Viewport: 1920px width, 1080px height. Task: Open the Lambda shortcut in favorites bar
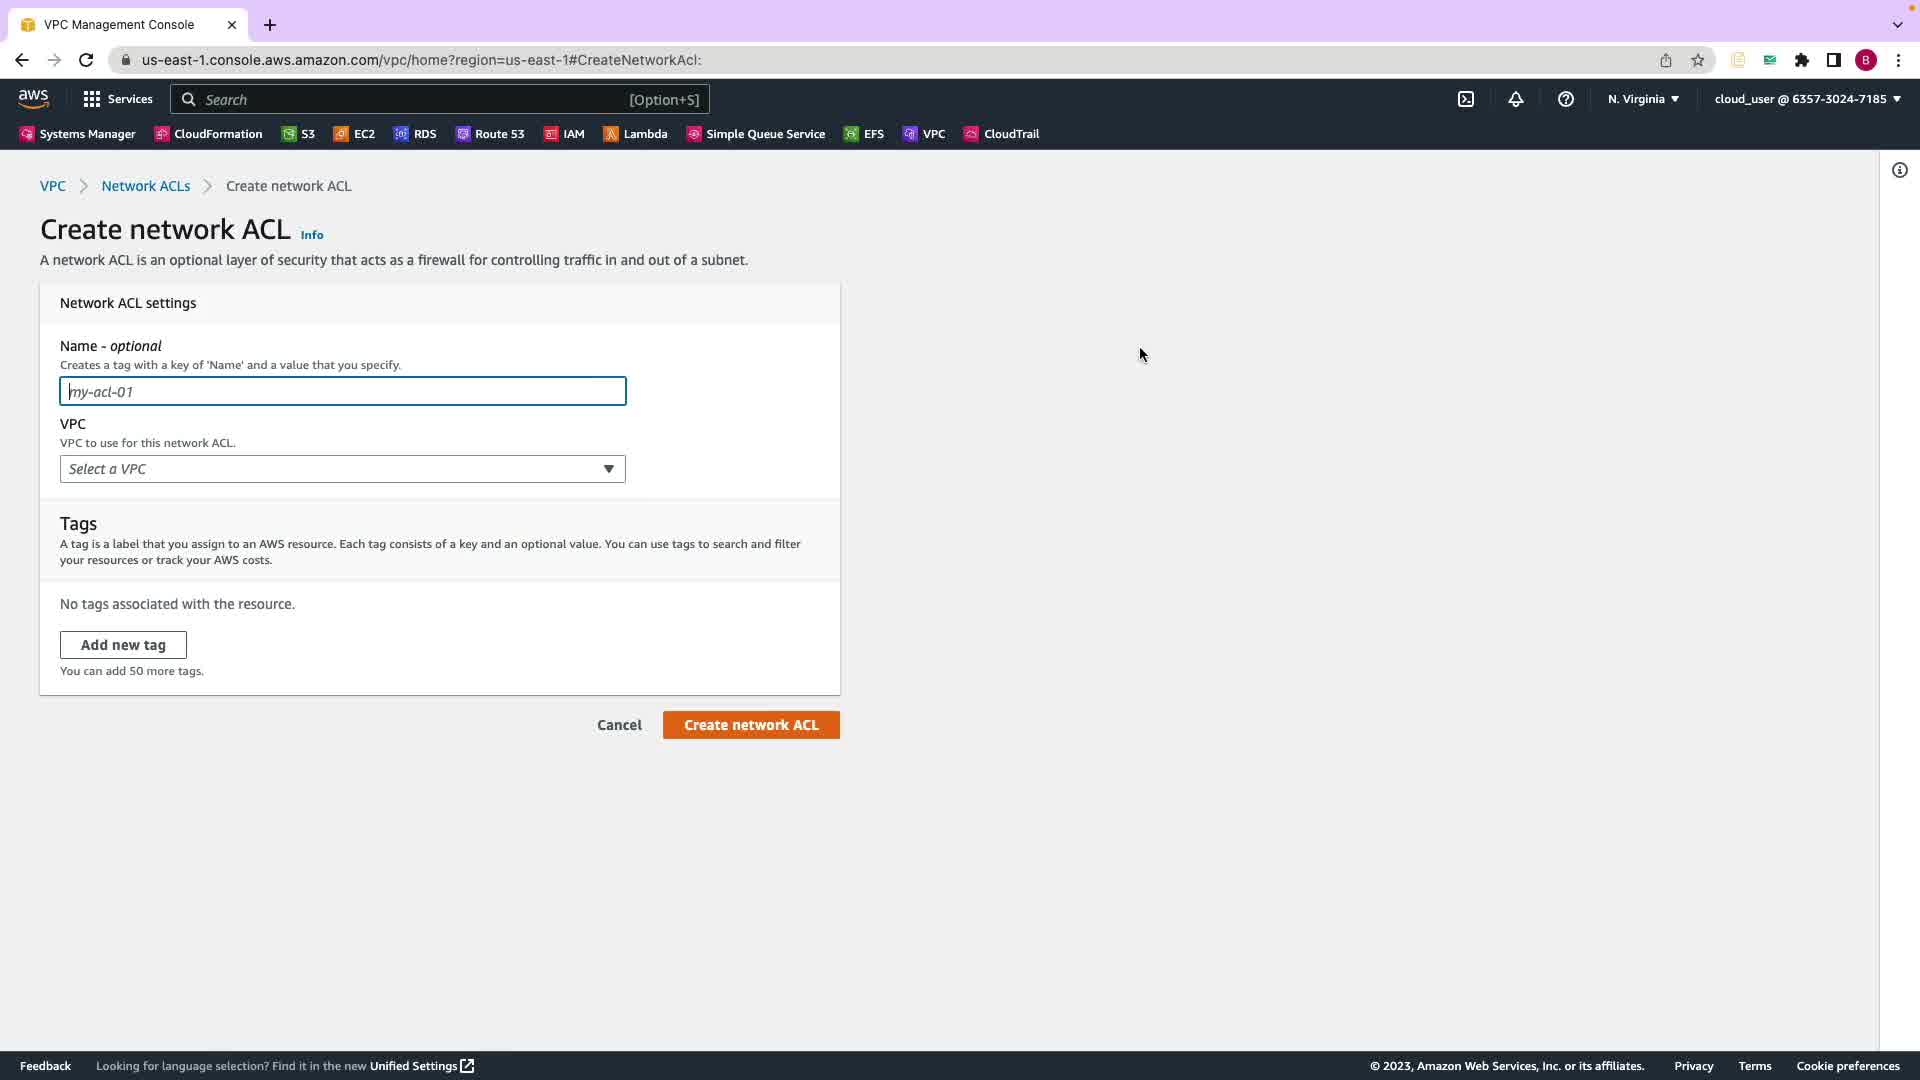[x=635, y=134]
